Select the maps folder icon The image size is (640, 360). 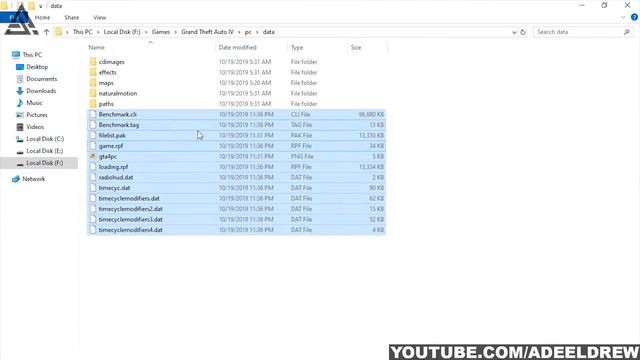tap(93, 83)
